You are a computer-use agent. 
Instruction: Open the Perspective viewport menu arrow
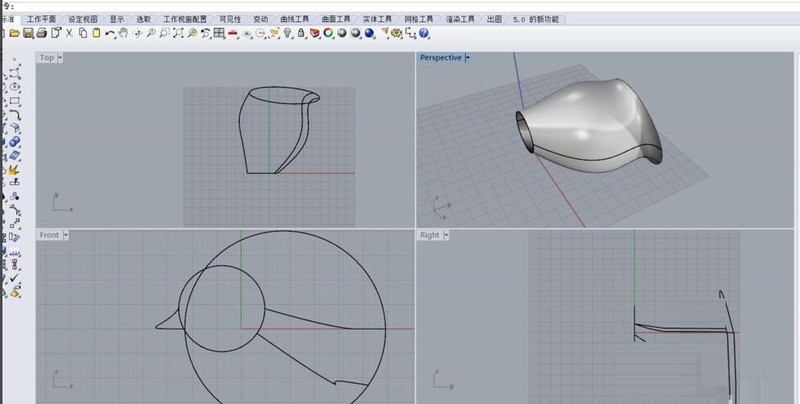click(x=468, y=58)
